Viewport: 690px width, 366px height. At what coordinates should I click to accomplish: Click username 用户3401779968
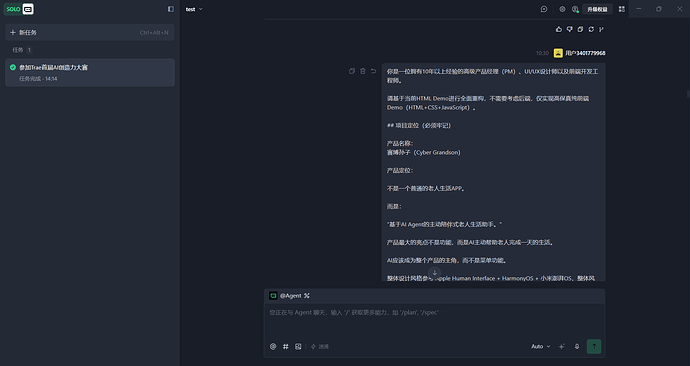[585, 53]
